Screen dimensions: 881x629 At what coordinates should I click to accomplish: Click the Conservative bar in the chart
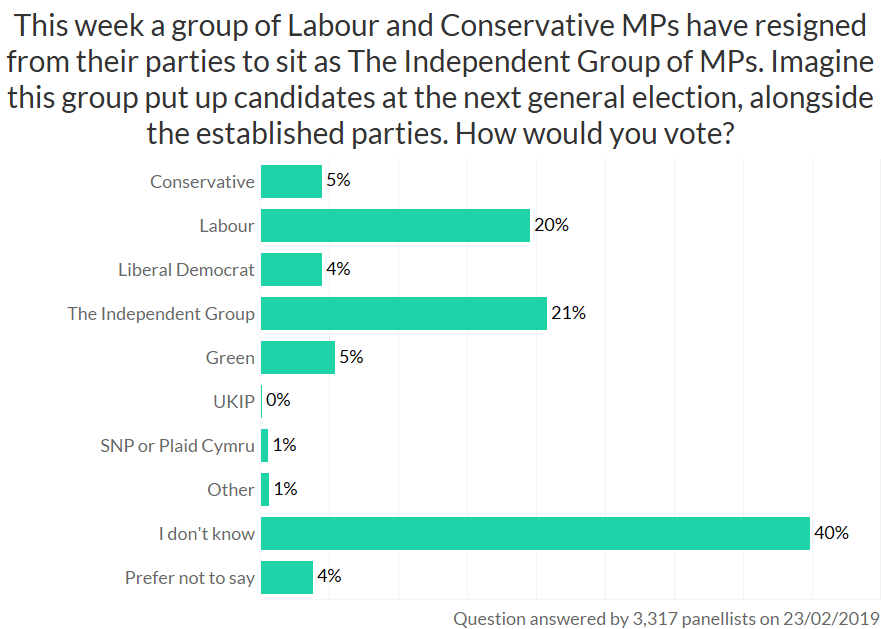pos(291,182)
